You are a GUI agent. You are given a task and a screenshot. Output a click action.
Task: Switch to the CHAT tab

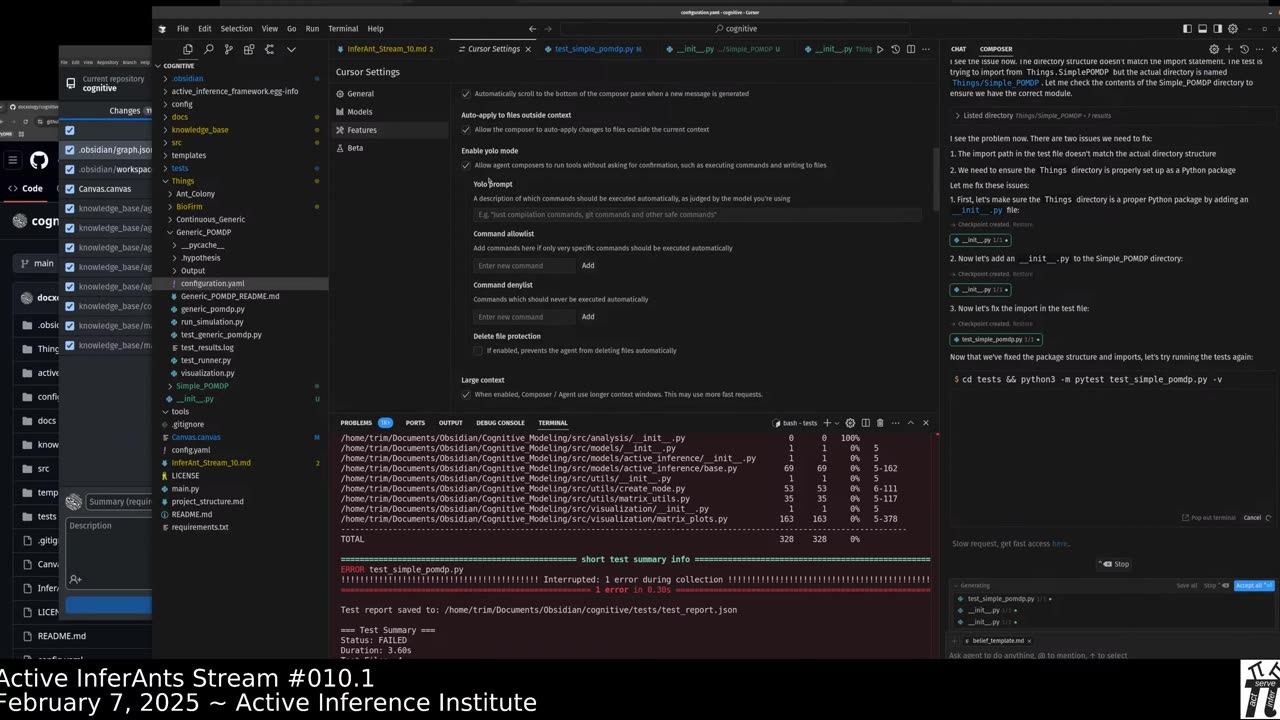pyautogui.click(x=958, y=49)
